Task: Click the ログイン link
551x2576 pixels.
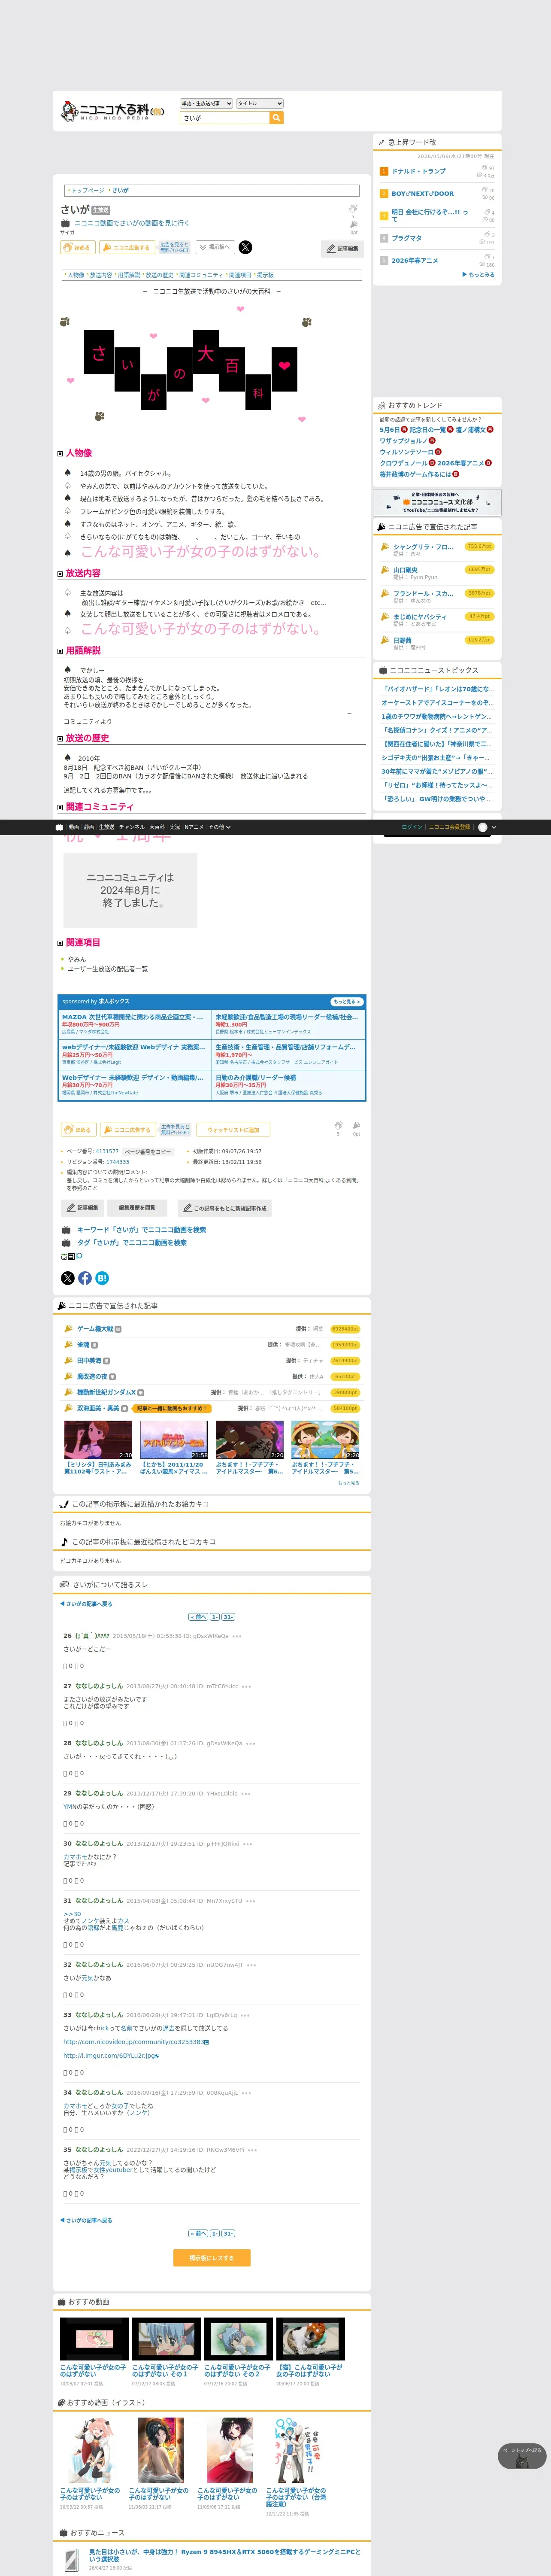Action: 412,827
